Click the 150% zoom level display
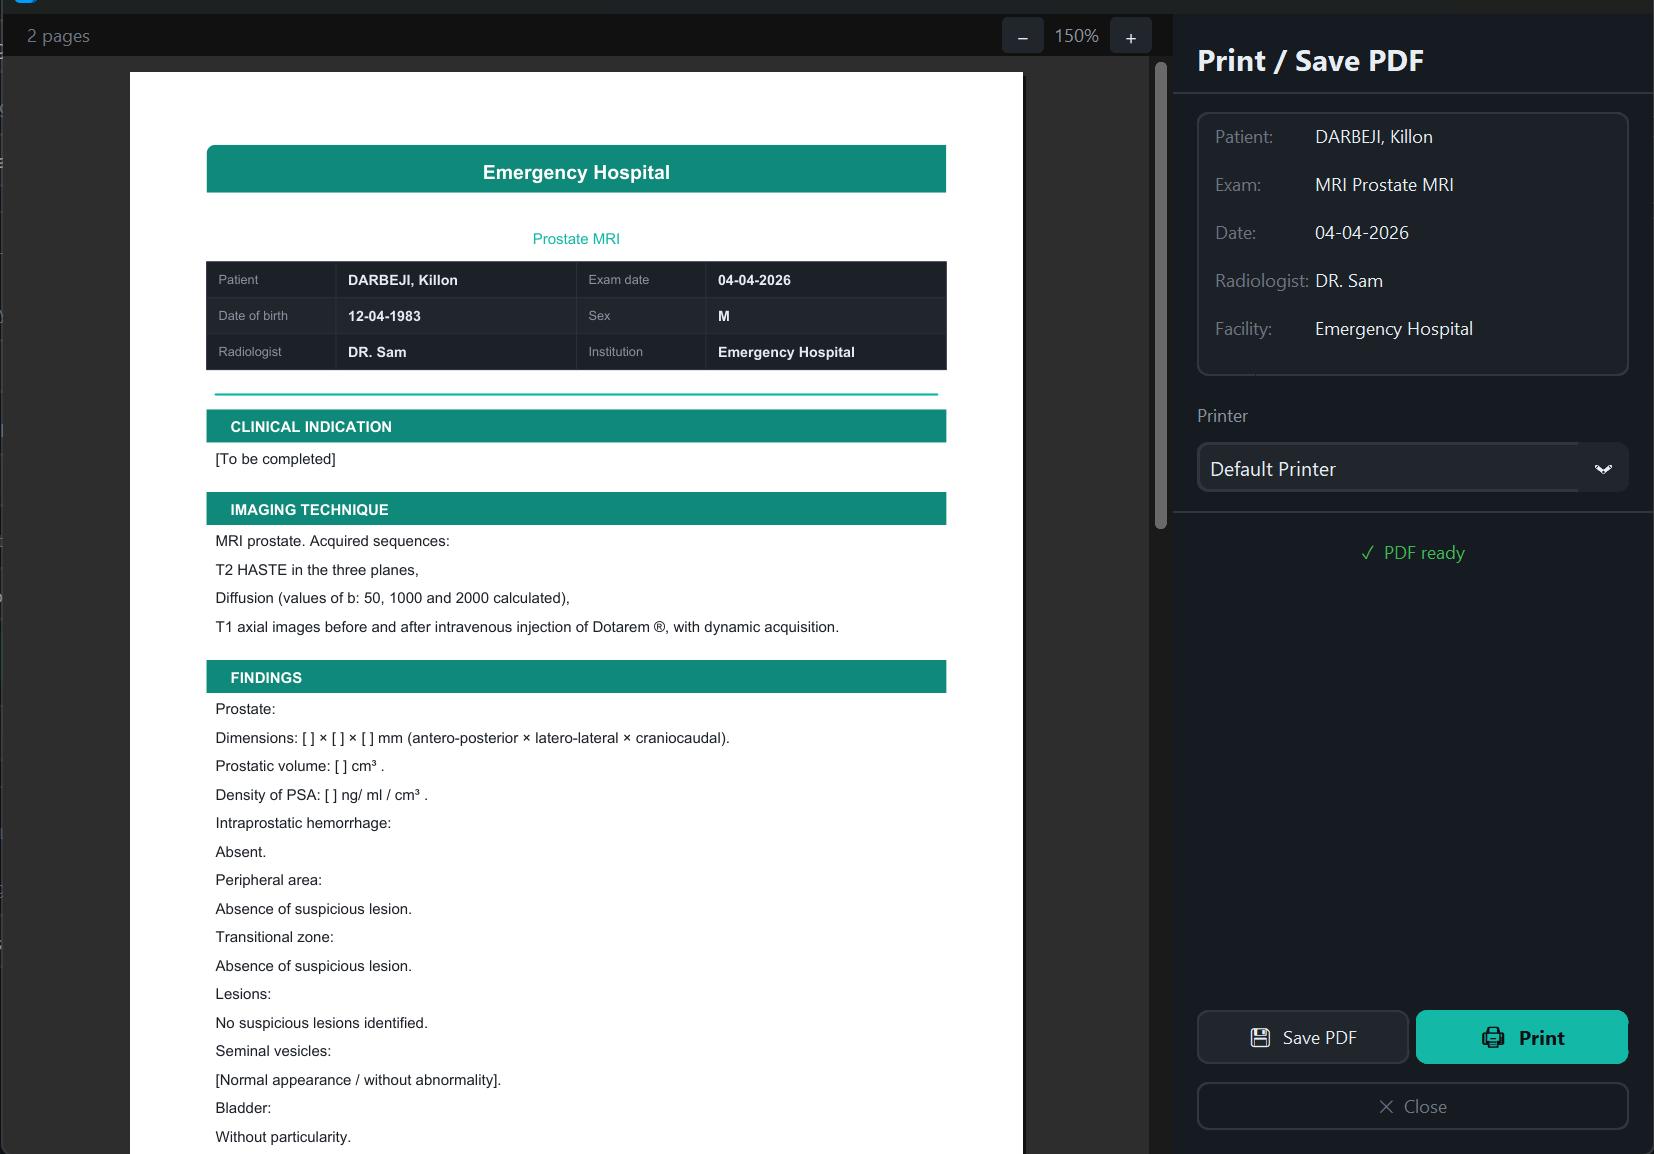The image size is (1654, 1154). 1076,35
